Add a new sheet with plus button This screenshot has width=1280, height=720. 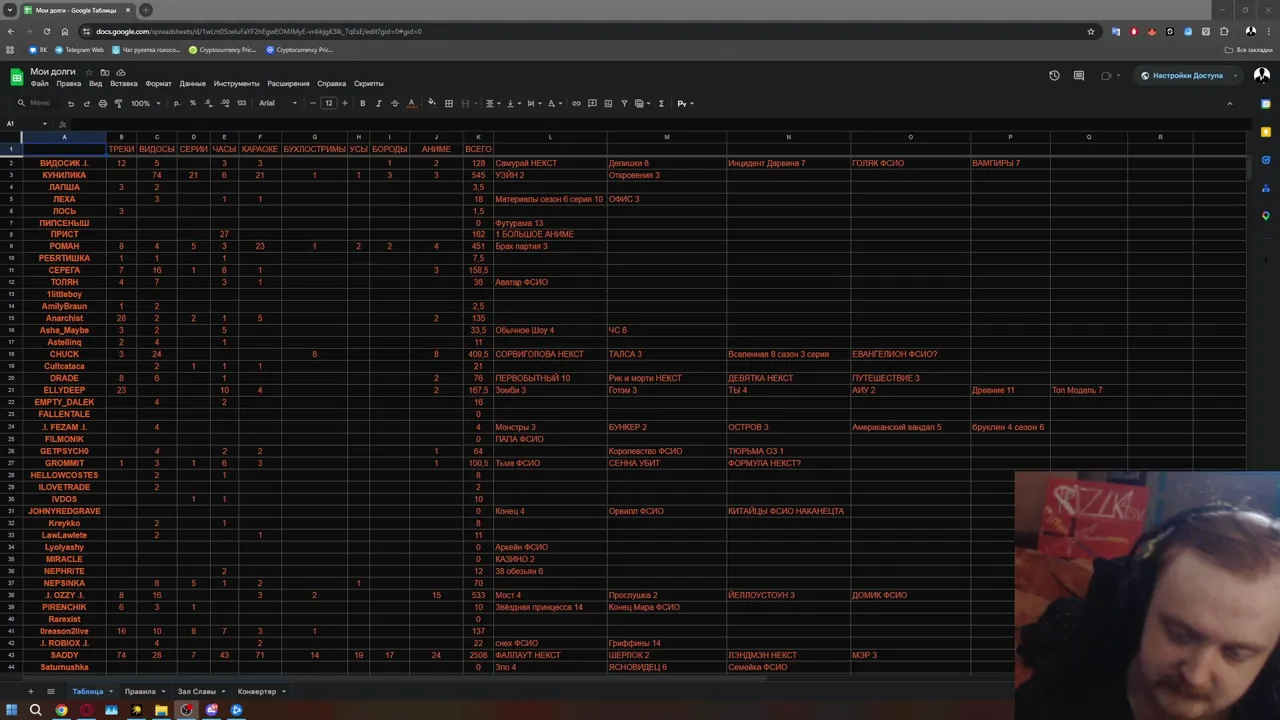(30, 691)
